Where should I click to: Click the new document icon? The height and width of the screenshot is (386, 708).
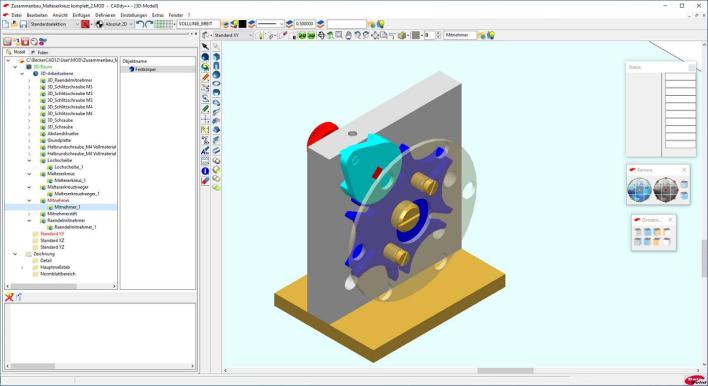pyautogui.click(x=5, y=24)
